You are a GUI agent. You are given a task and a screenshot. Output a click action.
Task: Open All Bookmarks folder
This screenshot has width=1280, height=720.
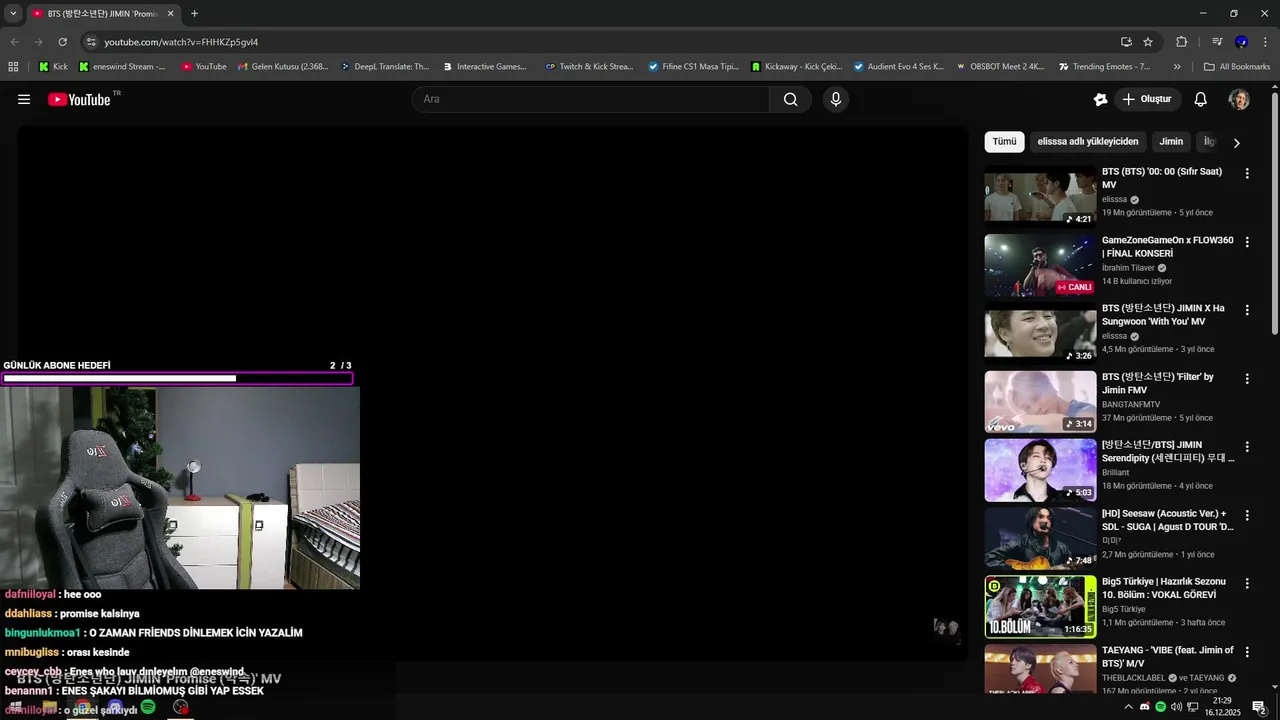(x=1237, y=67)
